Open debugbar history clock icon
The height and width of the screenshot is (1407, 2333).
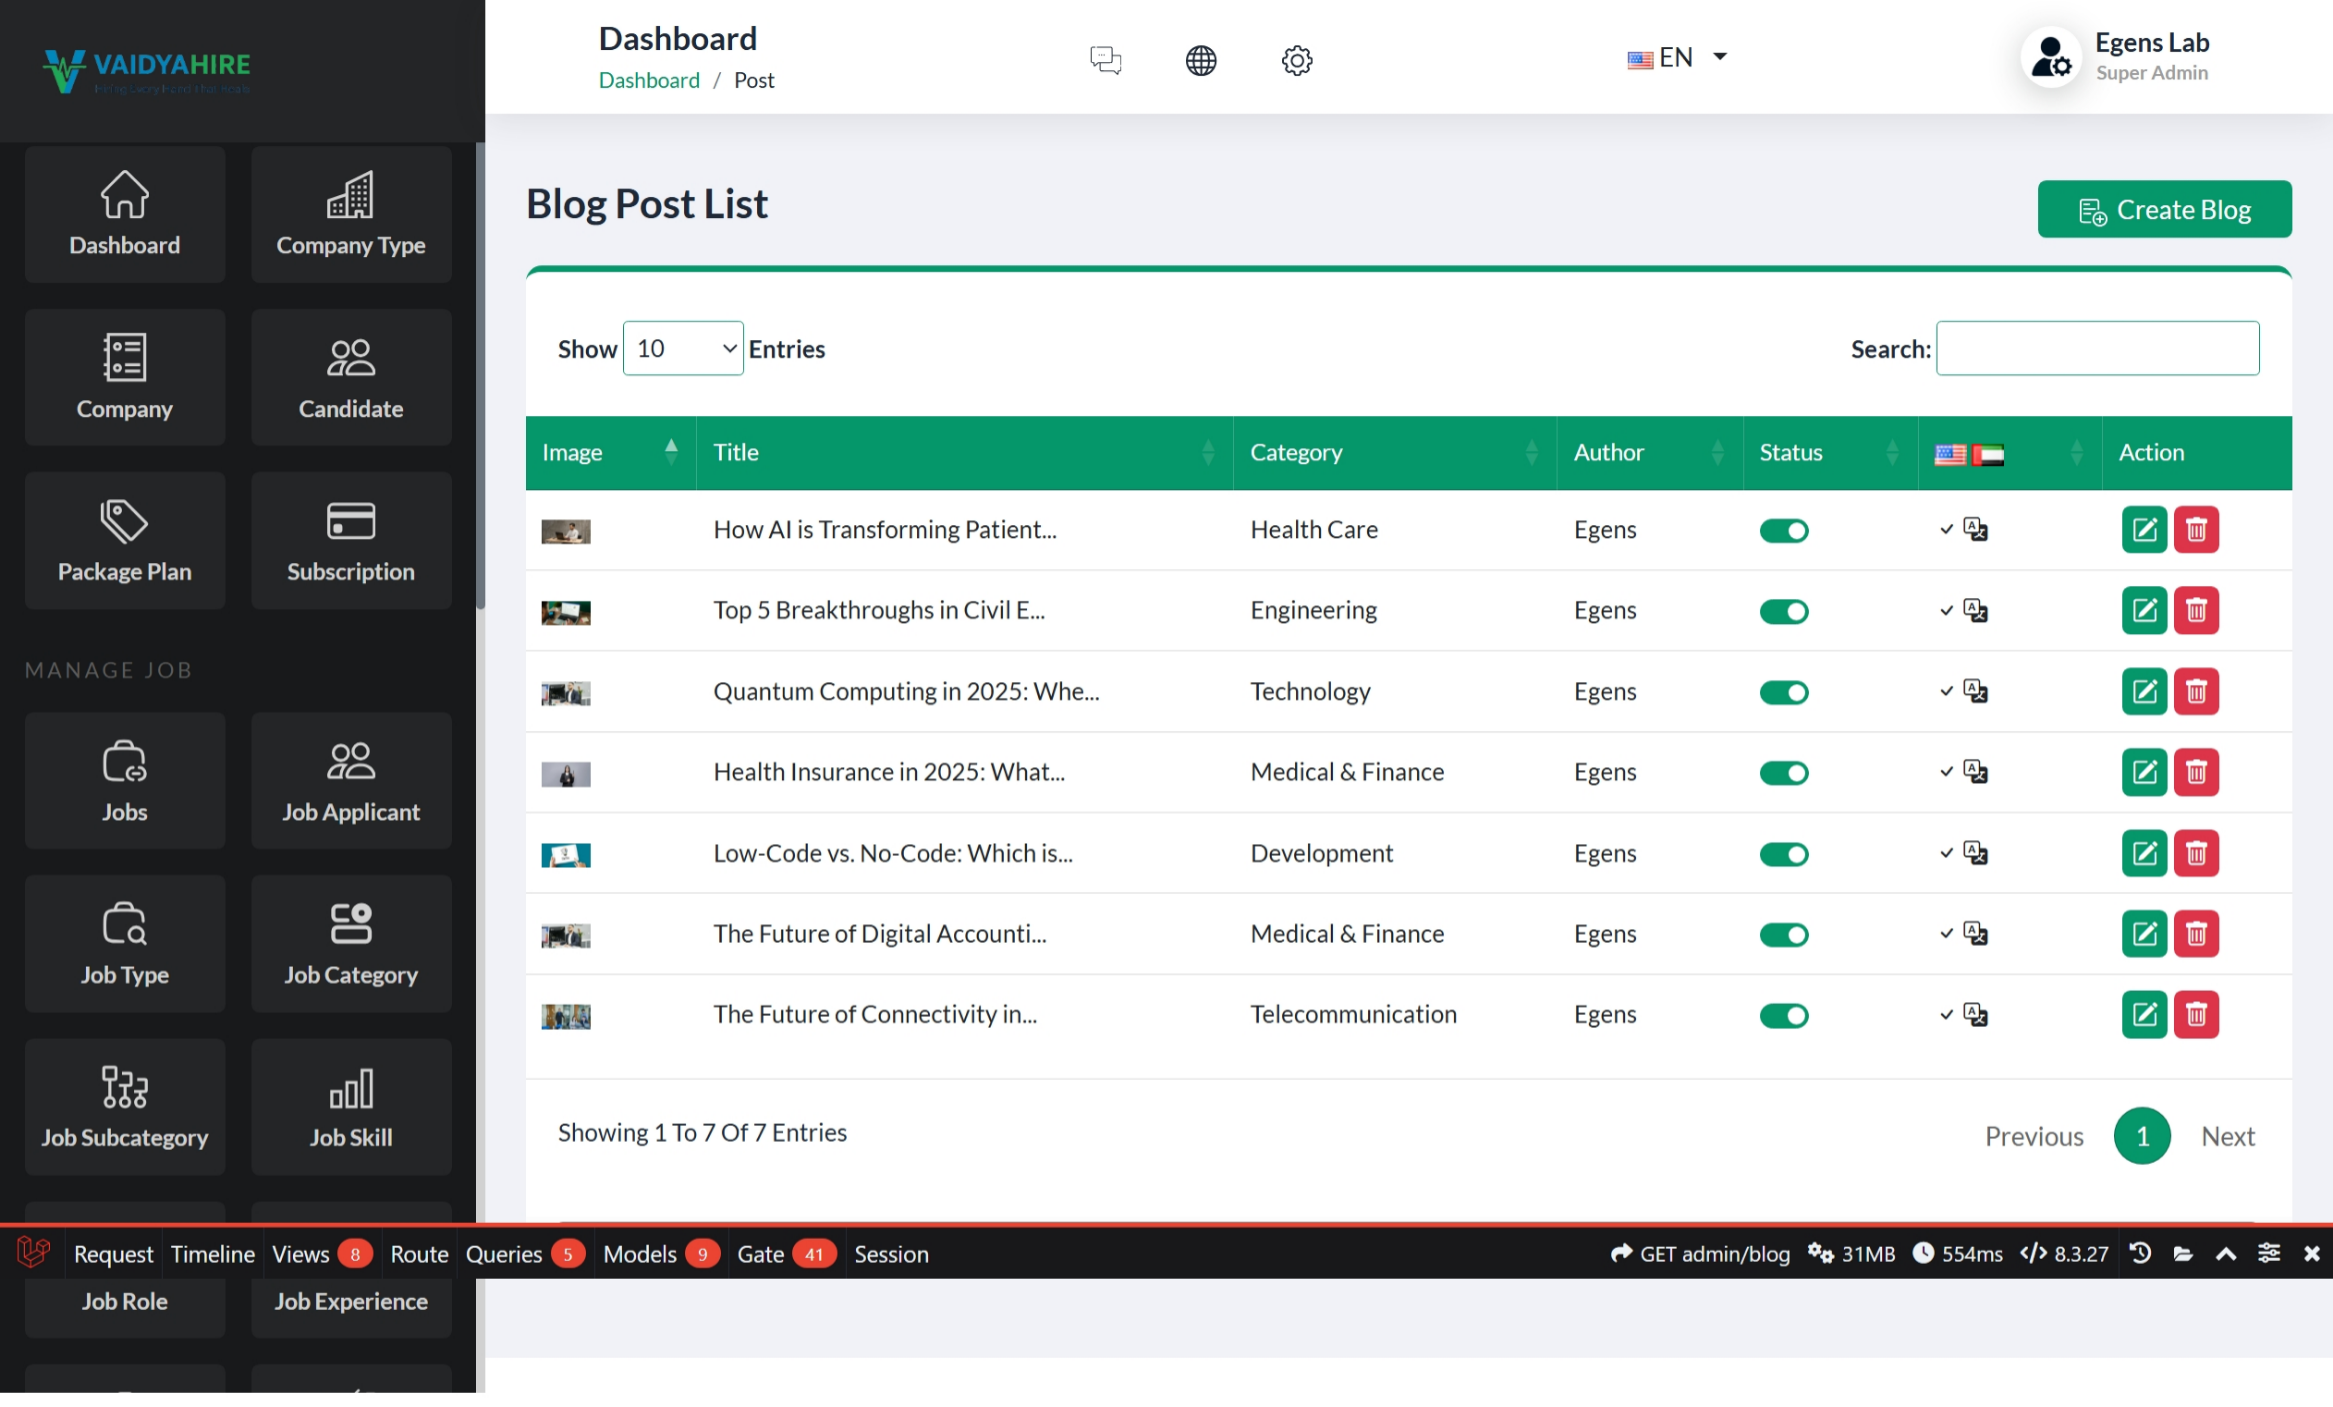[2140, 1254]
